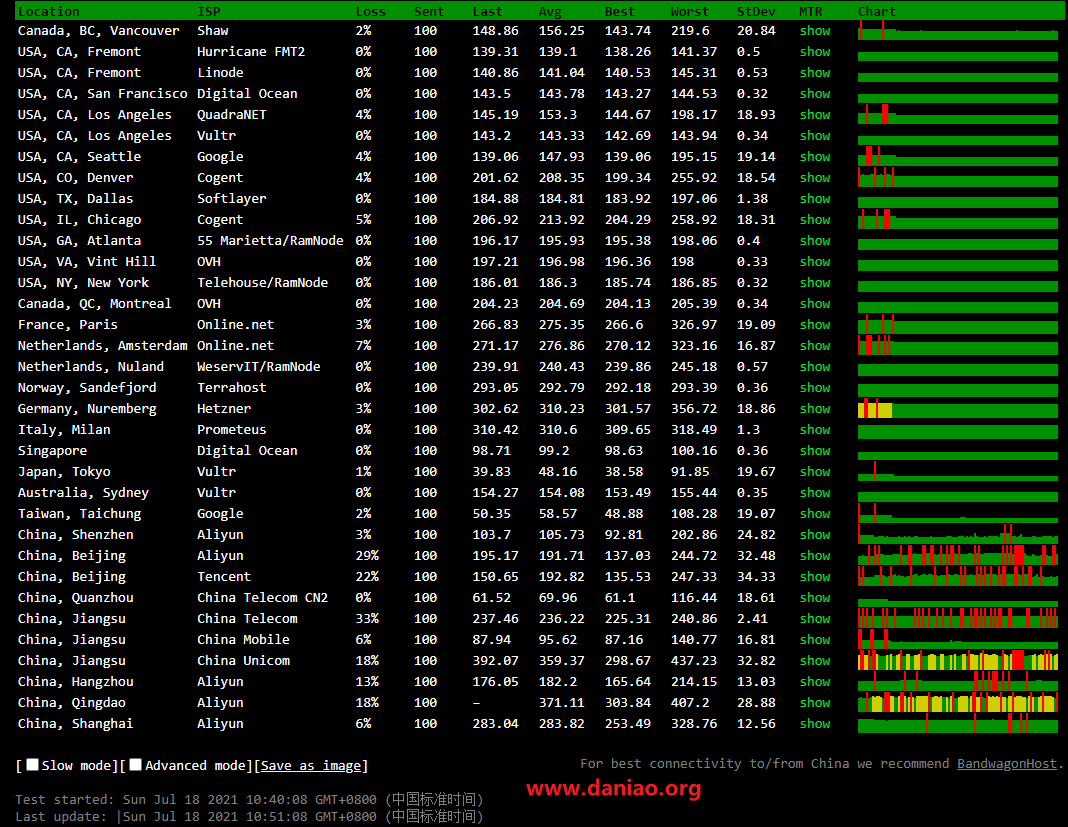Image resolution: width=1068 pixels, height=827 pixels.
Task: Show MTR for Beijing Aliyun row
Action: pyautogui.click(x=815, y=556)
